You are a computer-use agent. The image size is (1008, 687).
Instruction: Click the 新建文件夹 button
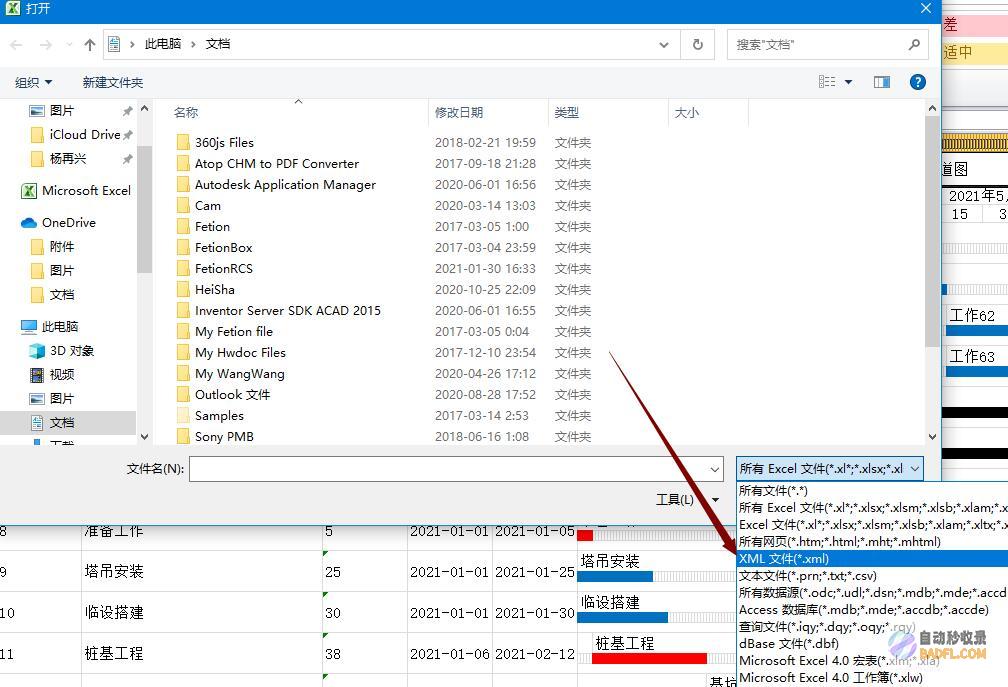pos(112,82)
